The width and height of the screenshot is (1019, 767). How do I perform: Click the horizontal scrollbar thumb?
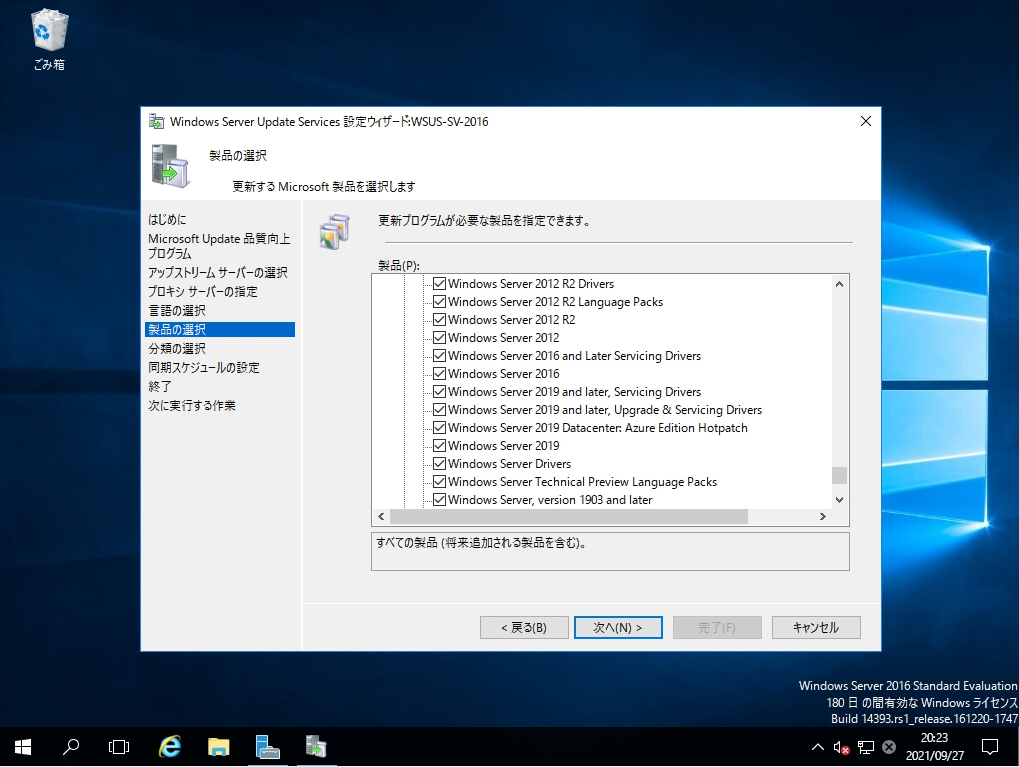tap(569, 516)
